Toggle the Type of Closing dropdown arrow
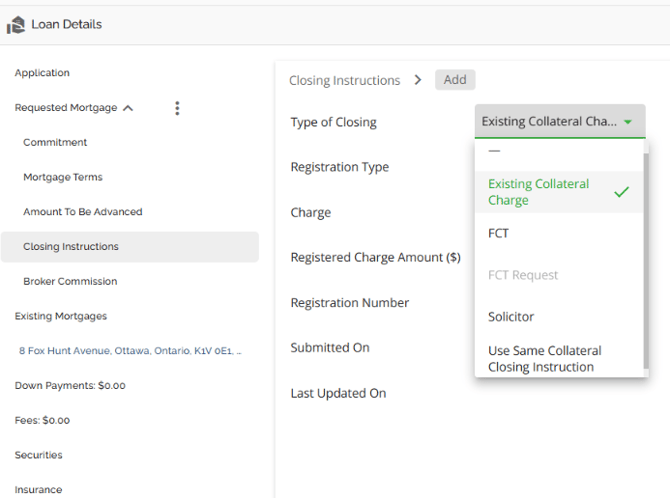This screenshot has height=498, width=670. point(628,122)
